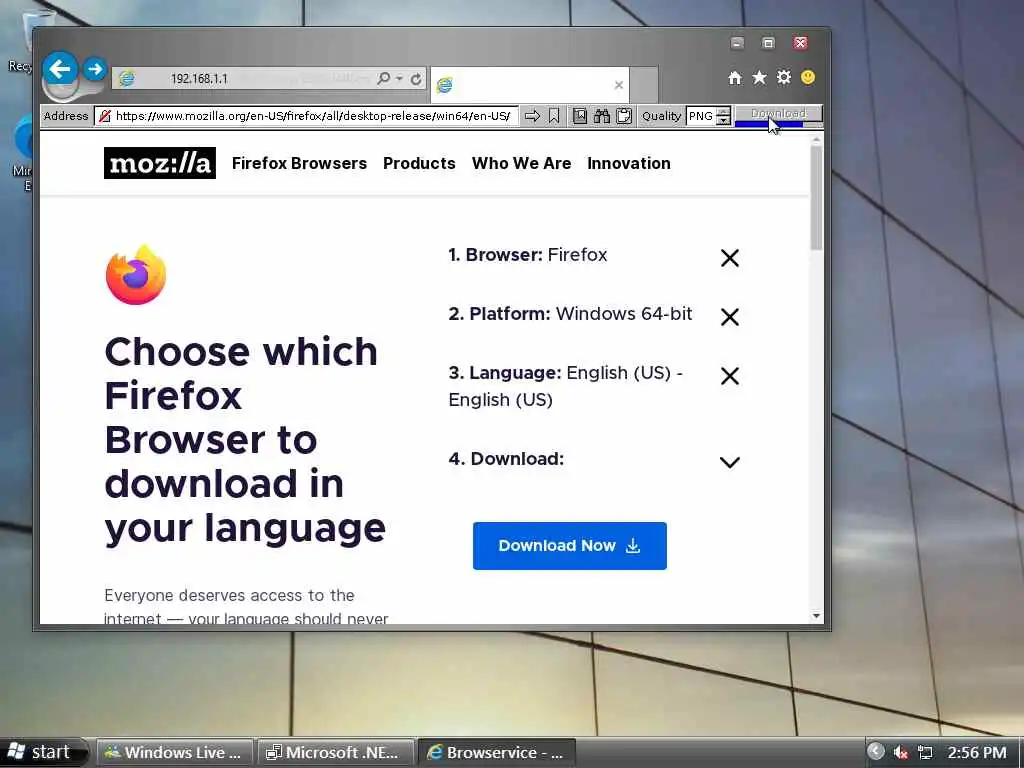Open the Firefox Browsers menu

point(299,163)
